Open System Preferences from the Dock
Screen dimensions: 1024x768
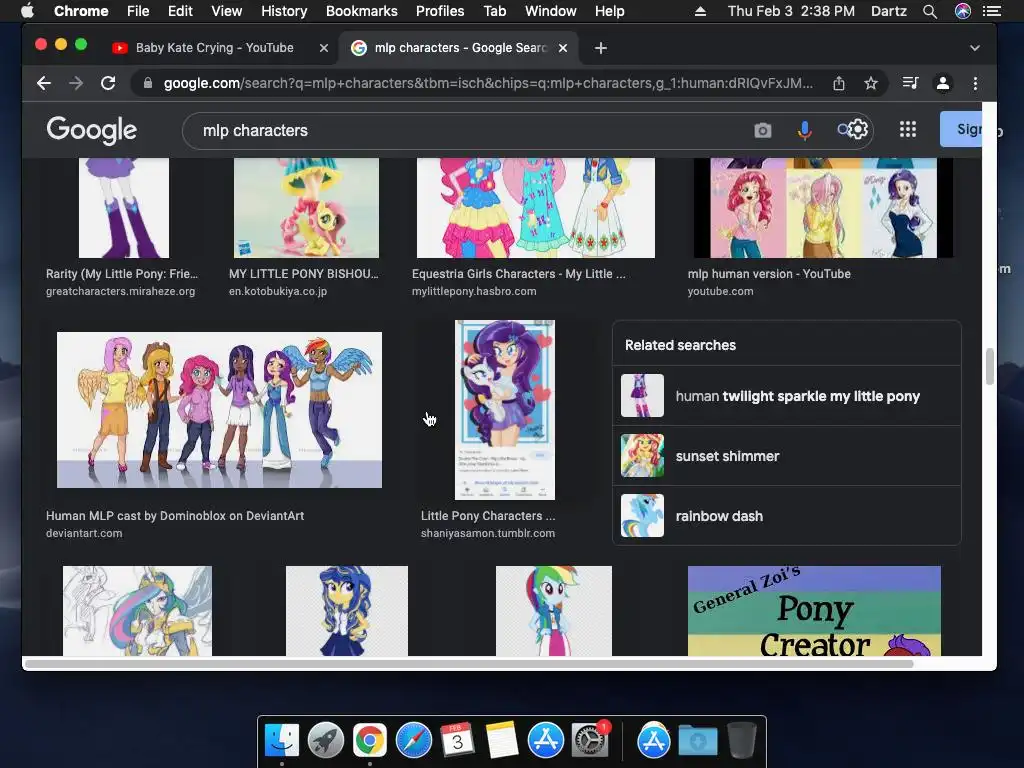590,741
